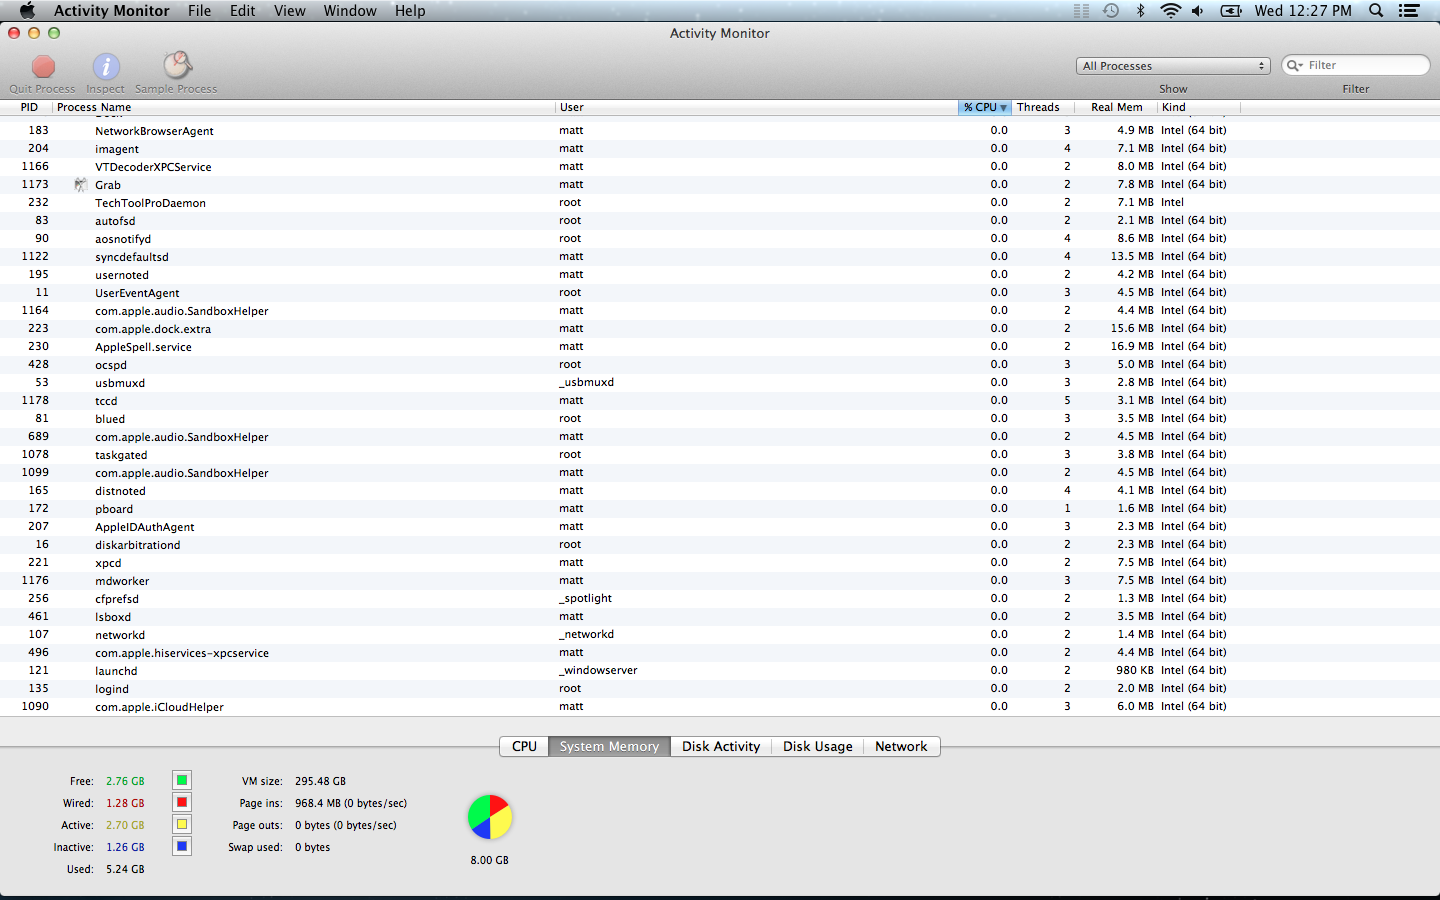
Task: Click the Inspect info icon
Action: (x=106, y=67)
